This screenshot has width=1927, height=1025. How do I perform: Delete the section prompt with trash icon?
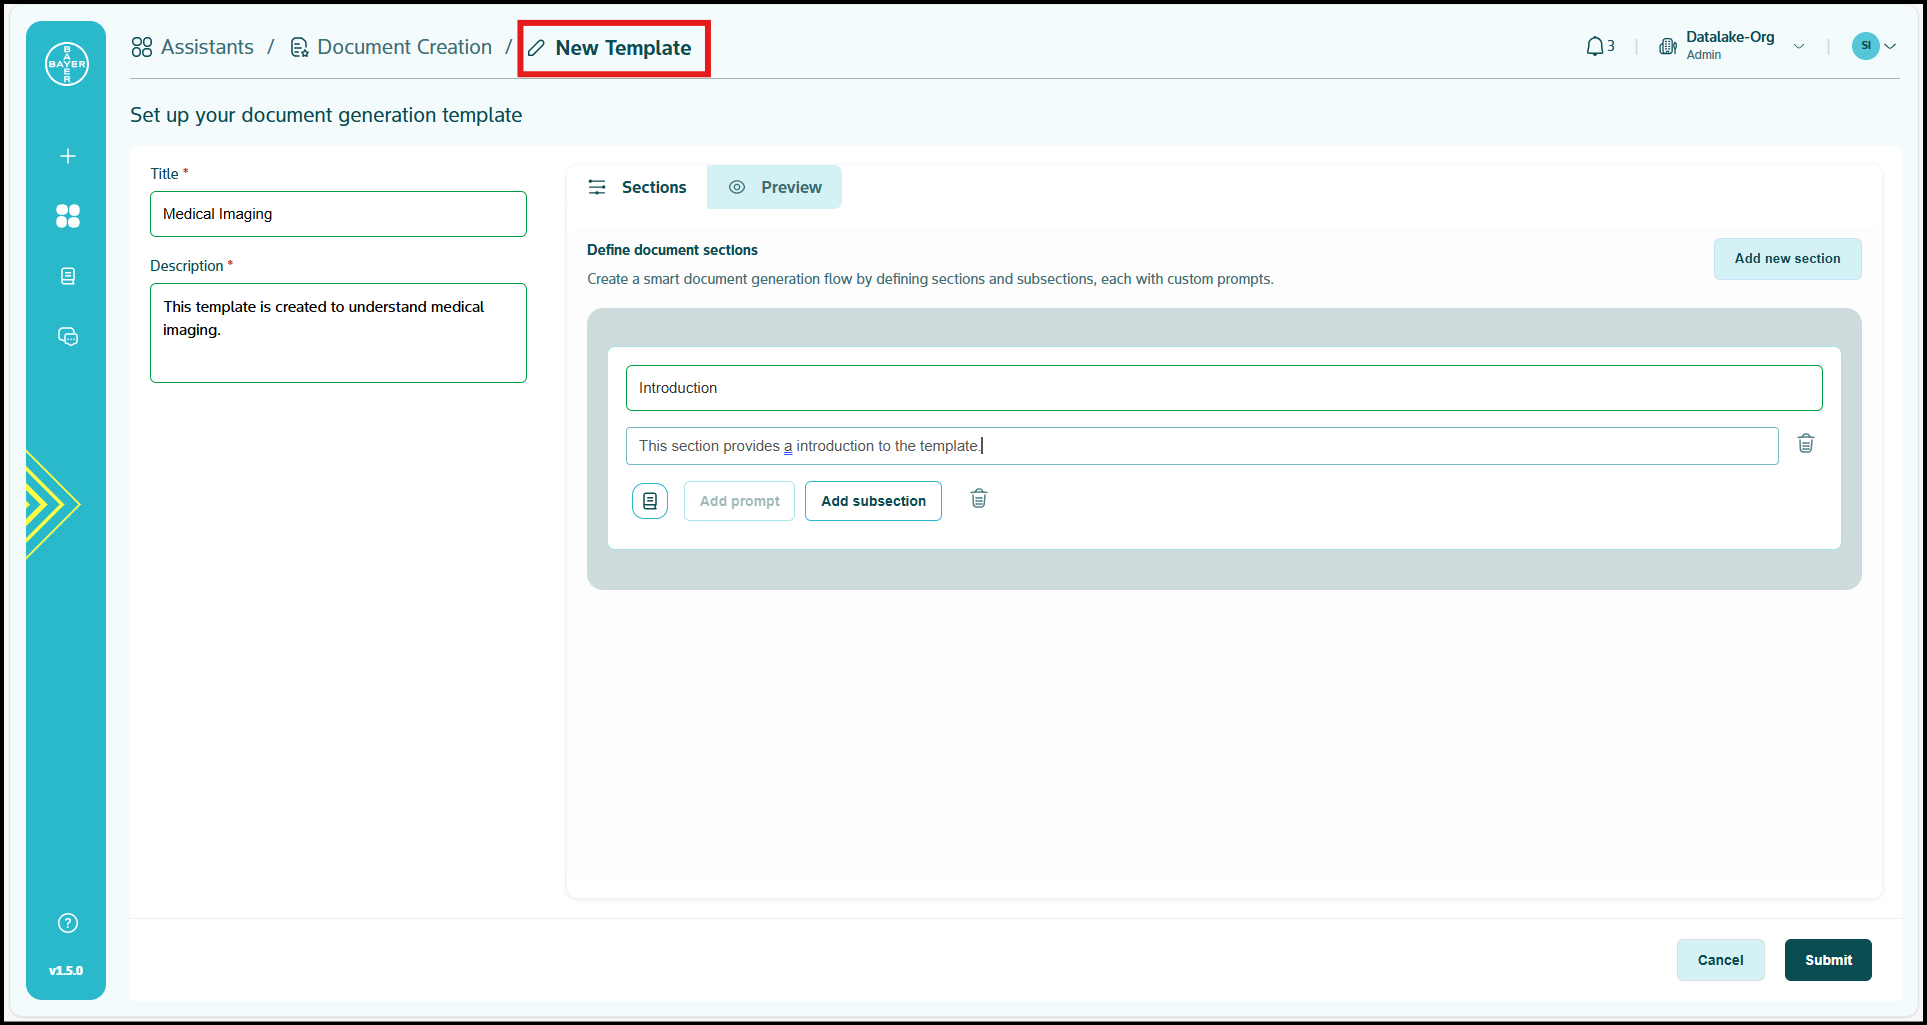[1805, 444]
